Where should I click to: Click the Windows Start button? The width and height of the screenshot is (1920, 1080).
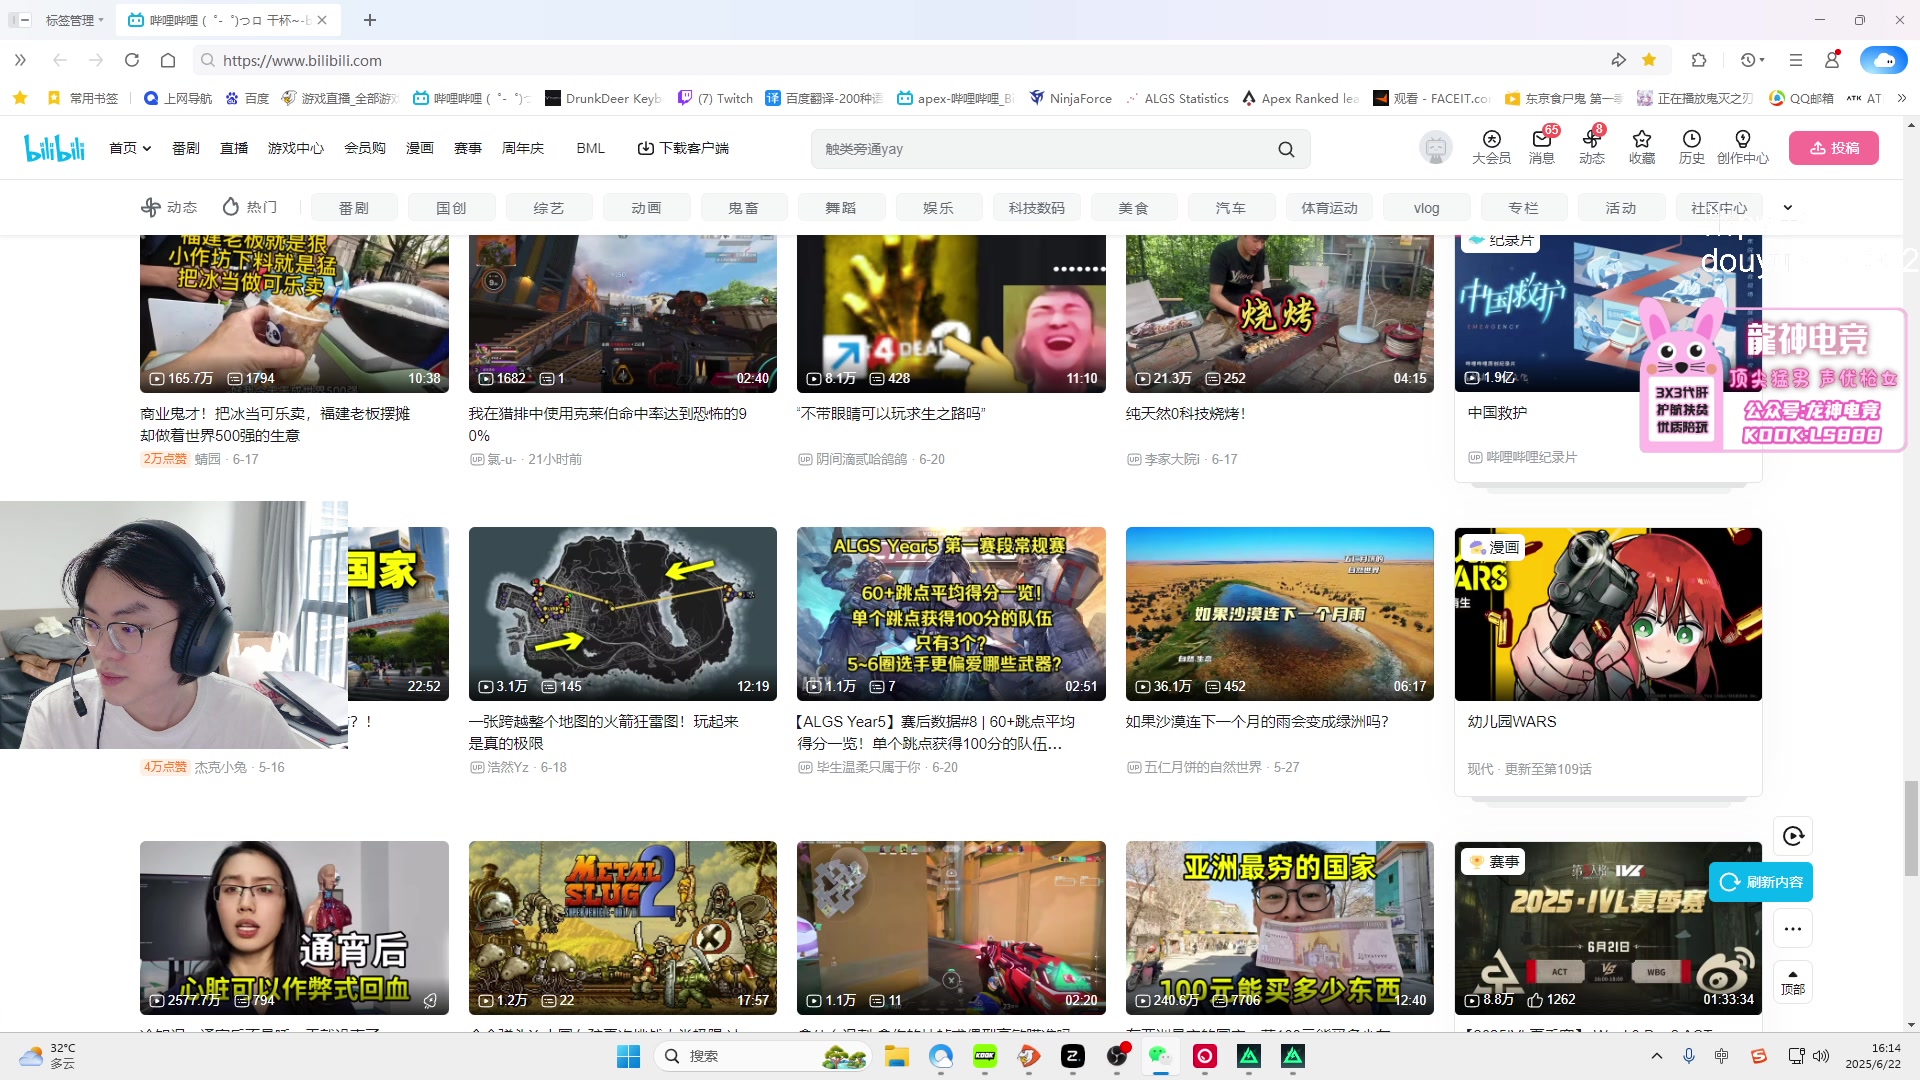[x=628, y=1056]
